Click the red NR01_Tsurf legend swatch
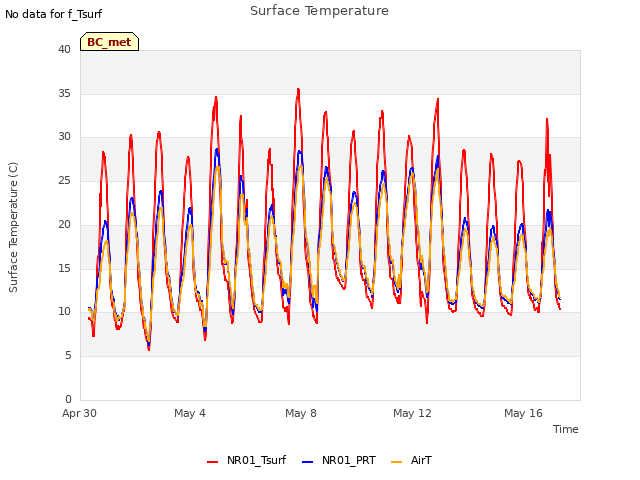The width and height of the screenshot is (640, 480). (213, 462)
